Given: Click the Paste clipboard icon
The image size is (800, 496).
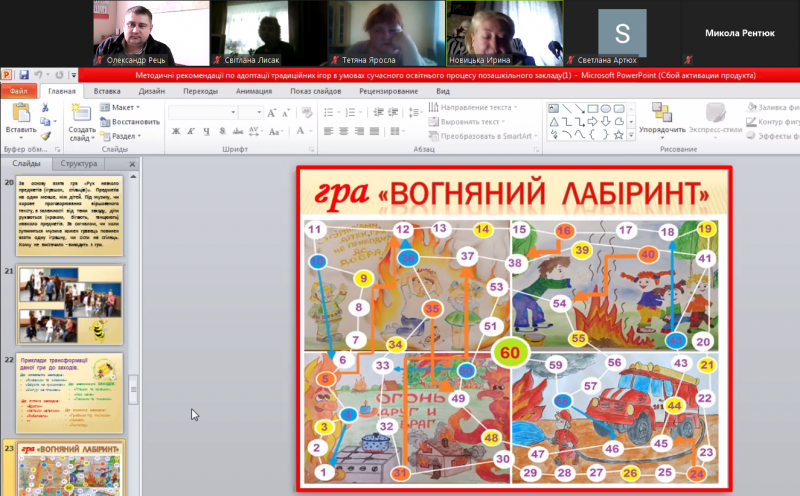Looking at the screenshot, I should 21,113.
